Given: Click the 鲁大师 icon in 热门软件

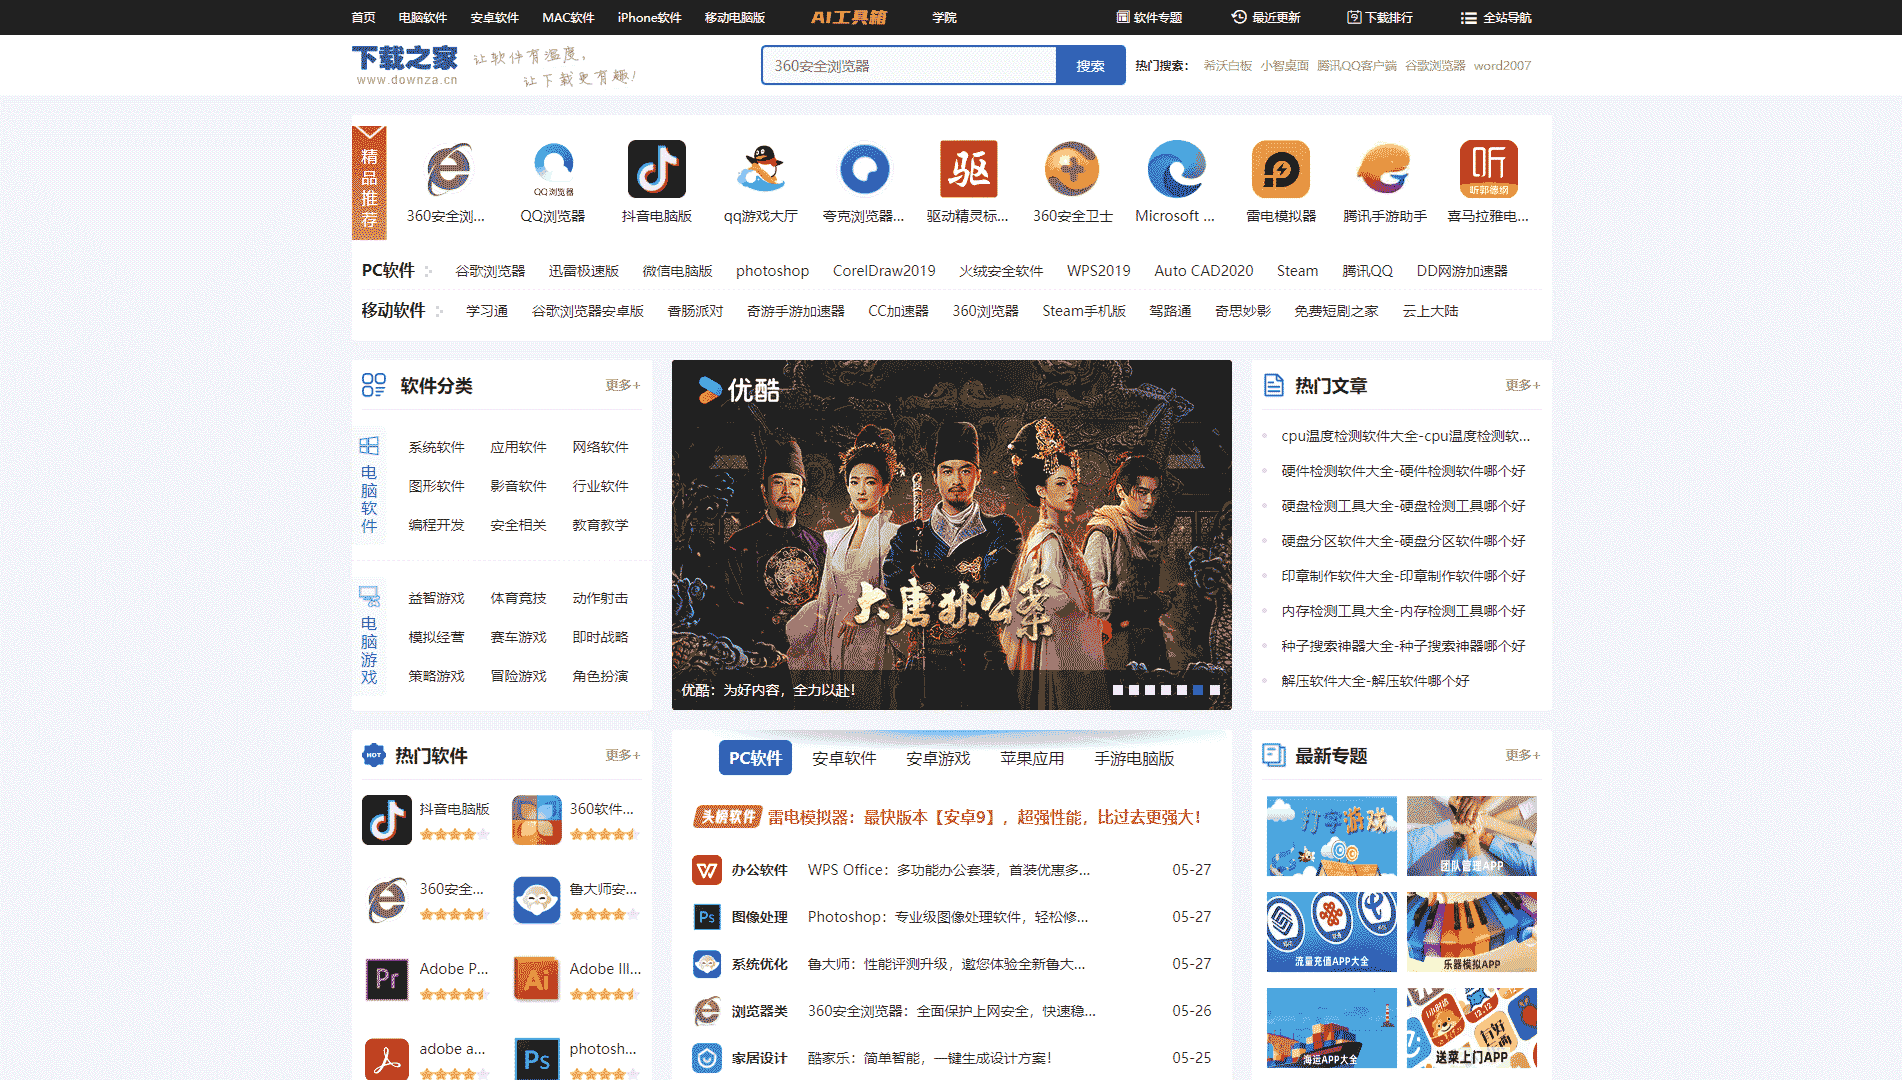Looking at the screenshot, I should (537, 900).
